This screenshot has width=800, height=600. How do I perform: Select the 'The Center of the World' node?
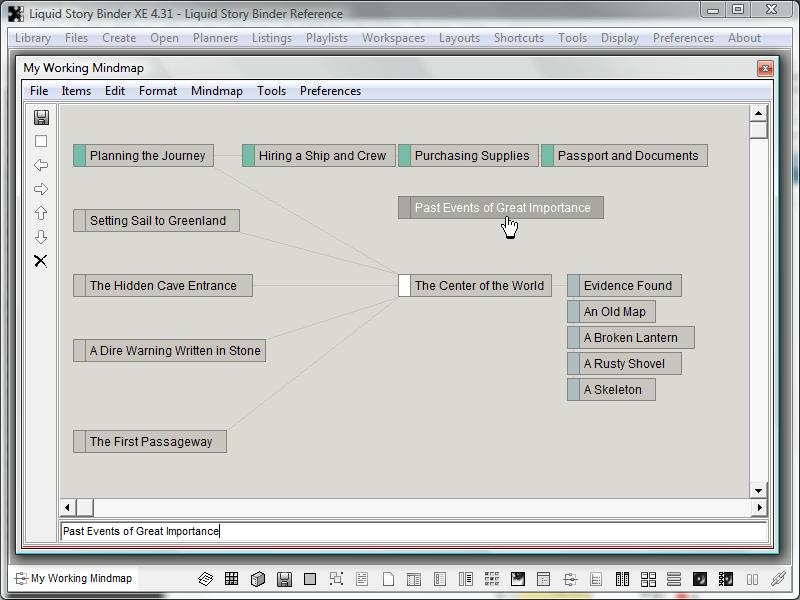click(479, 286)
